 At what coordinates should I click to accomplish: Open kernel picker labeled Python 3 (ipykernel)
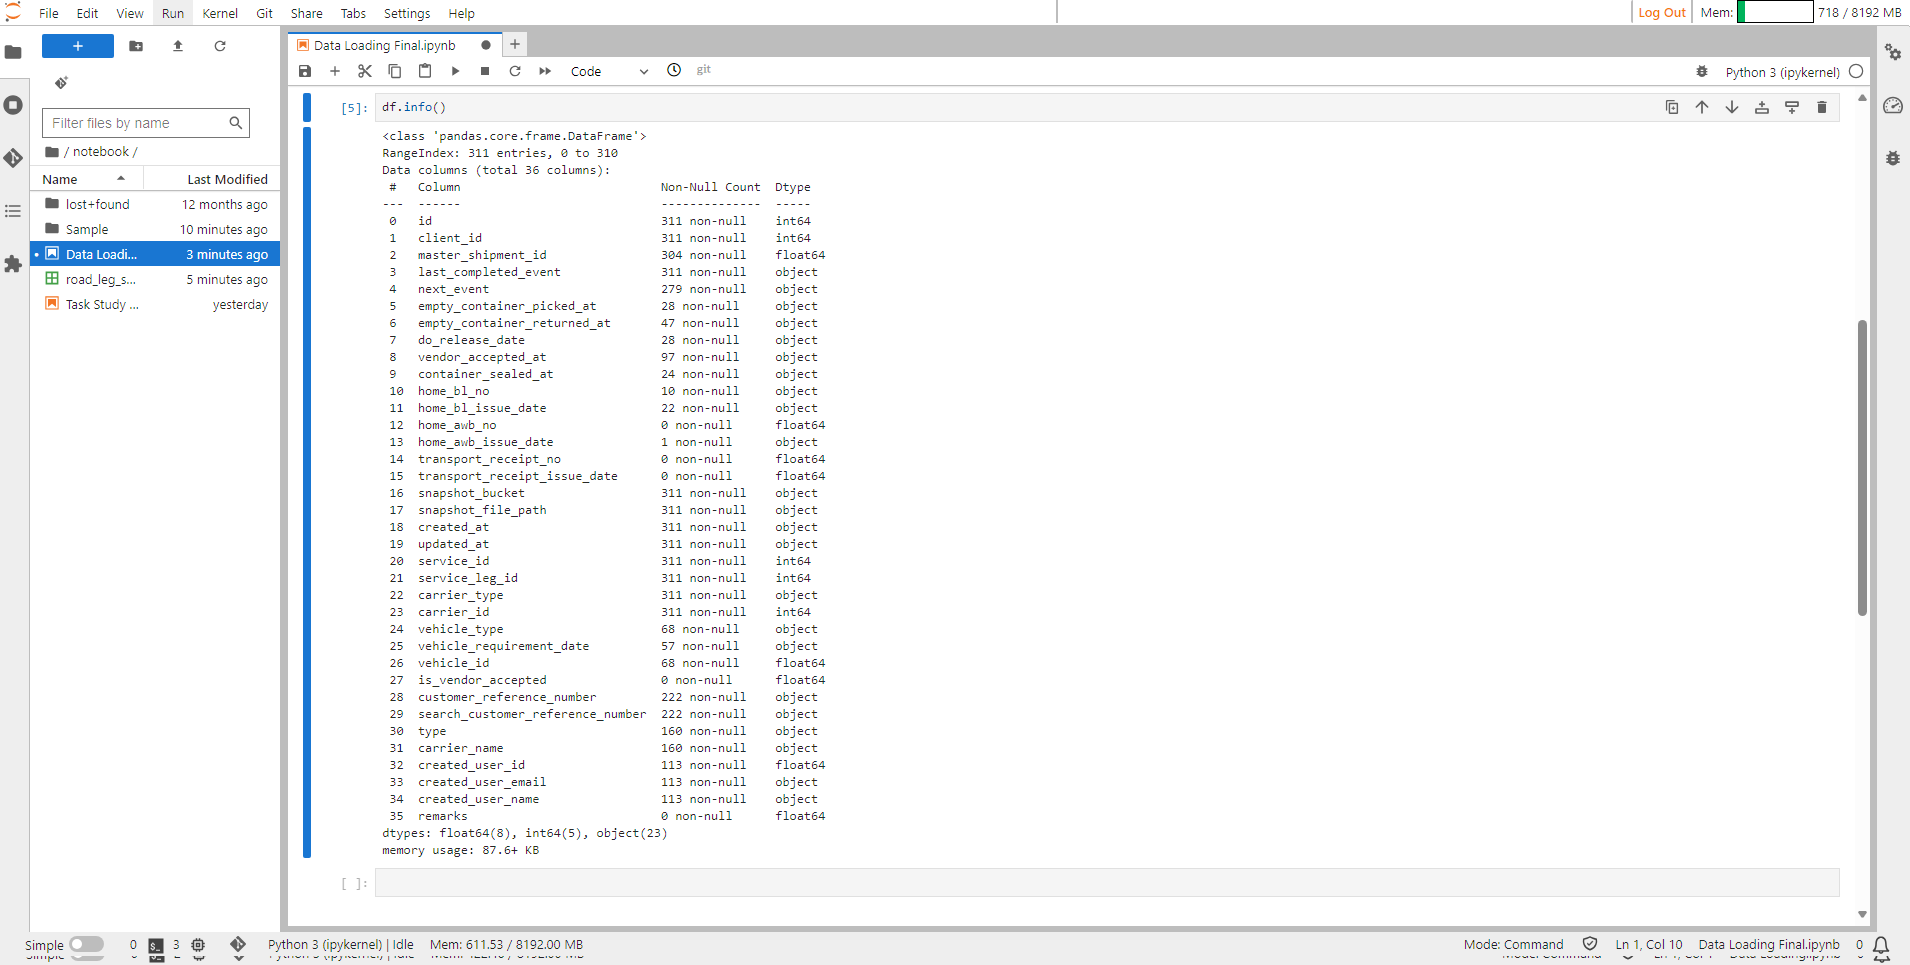coord(1782,71)
